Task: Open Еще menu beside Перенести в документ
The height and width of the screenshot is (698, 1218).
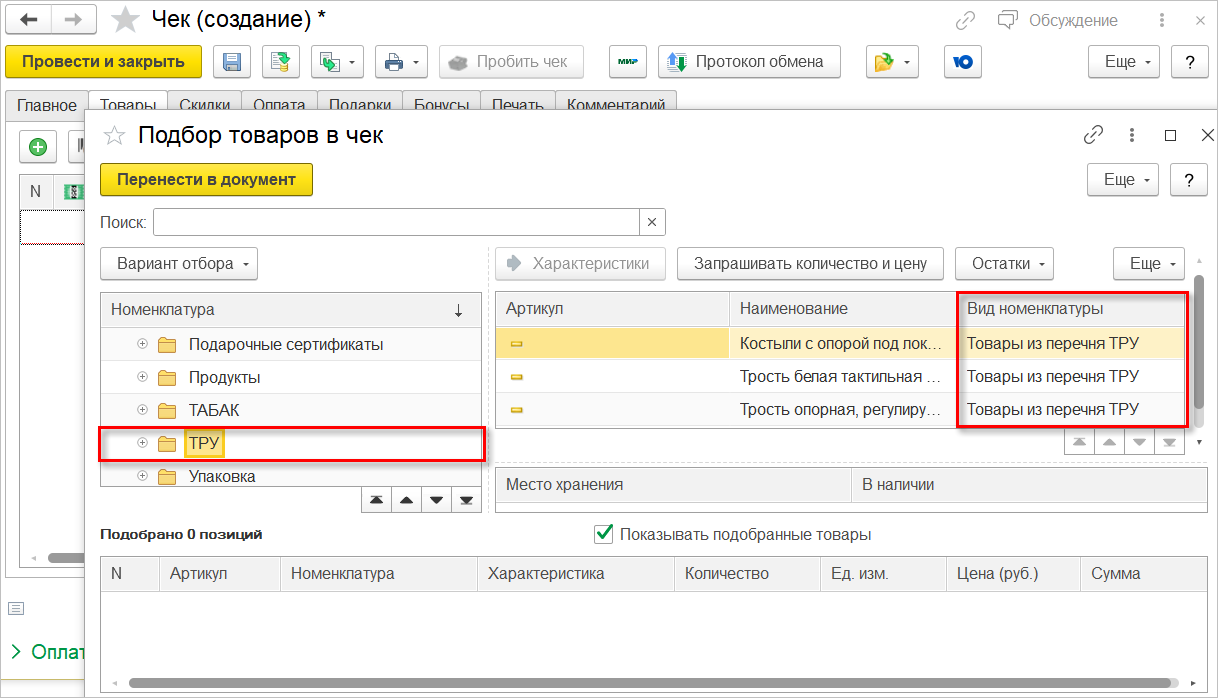Action: (1123, 180)
